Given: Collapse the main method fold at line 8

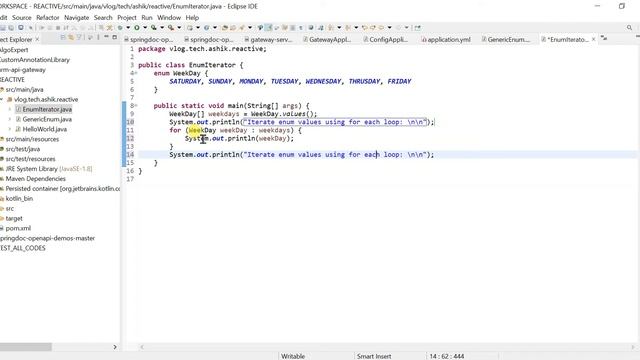Looking at the screenshot, I should 136,106.
